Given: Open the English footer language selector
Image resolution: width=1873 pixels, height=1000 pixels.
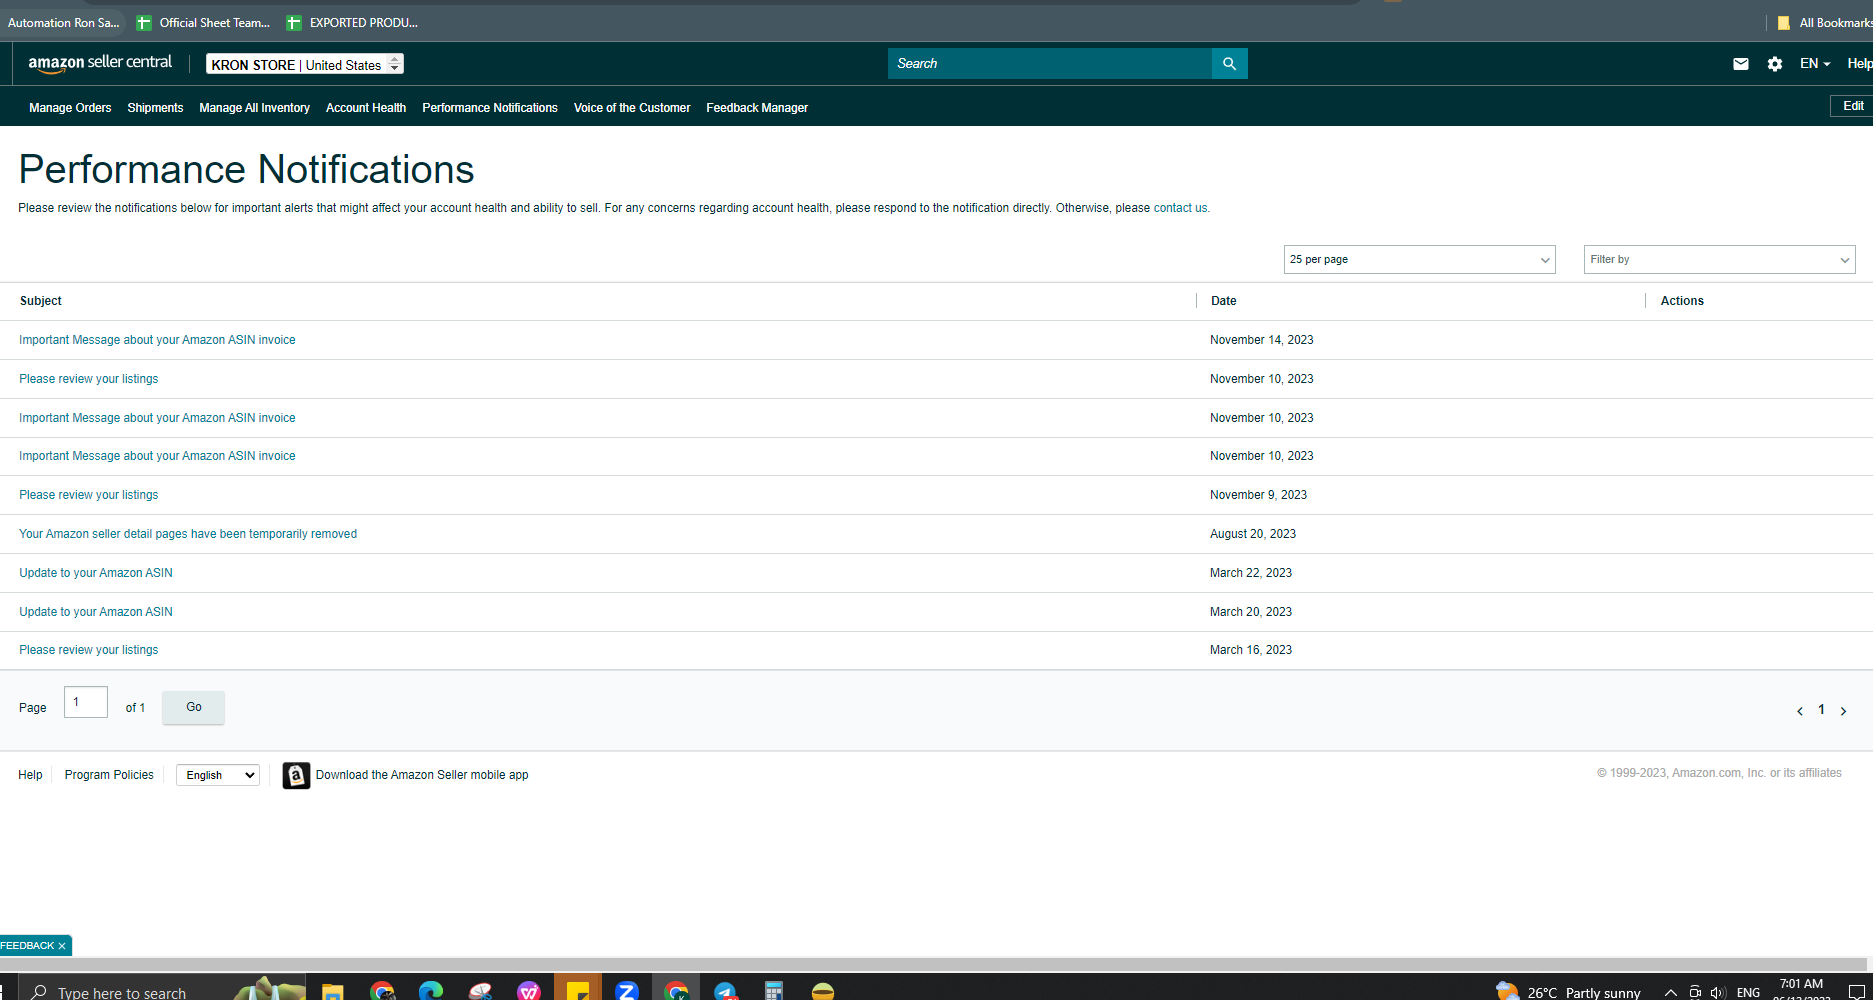Looking at the screenshot, I should [218, 775].
